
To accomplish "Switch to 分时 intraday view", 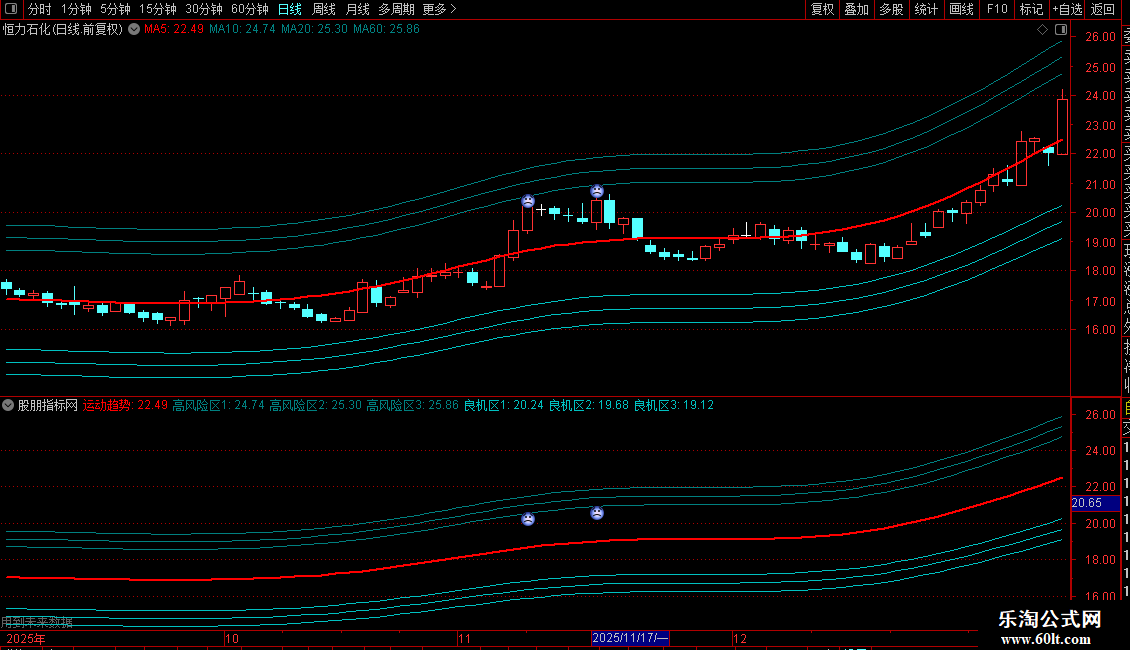I will [x=40, y=9].
